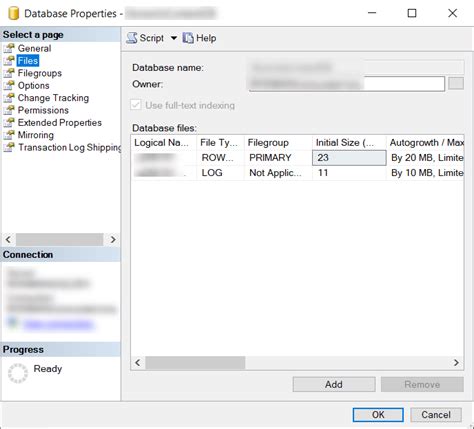Click the Initial Size cell showing 11
Screen dimensions: 474x429
coord(349,173)
